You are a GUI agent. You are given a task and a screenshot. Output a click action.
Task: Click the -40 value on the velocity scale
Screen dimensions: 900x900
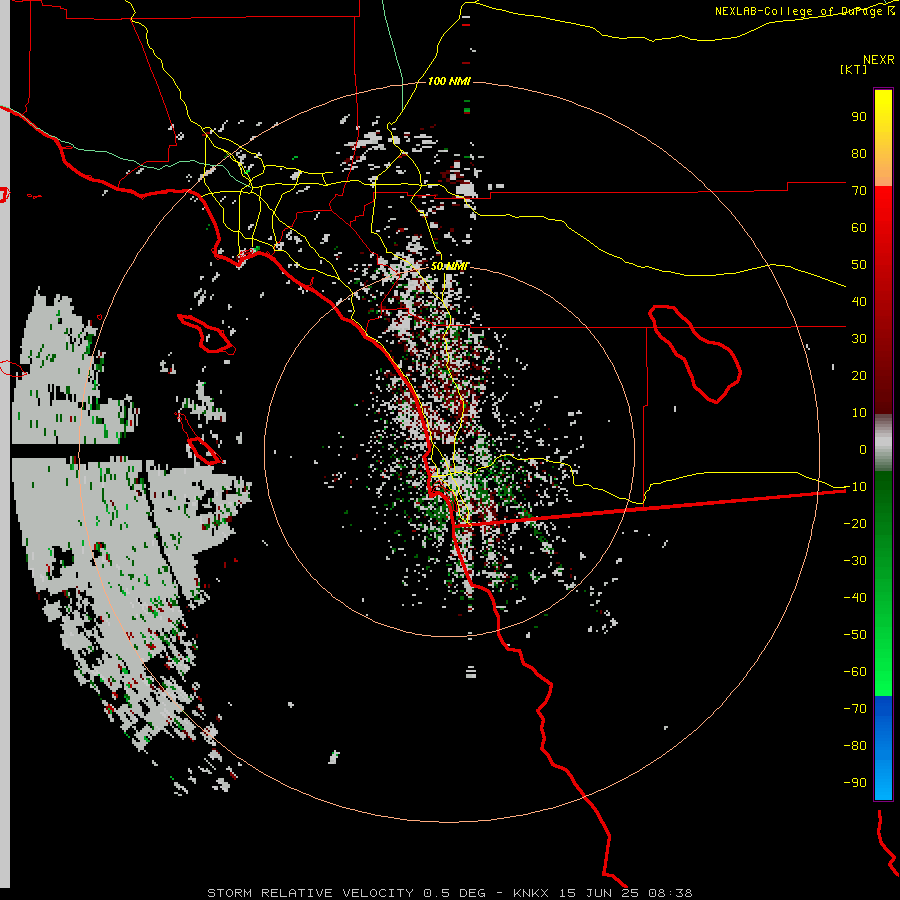pyautogui.click(x=855, y=598)
